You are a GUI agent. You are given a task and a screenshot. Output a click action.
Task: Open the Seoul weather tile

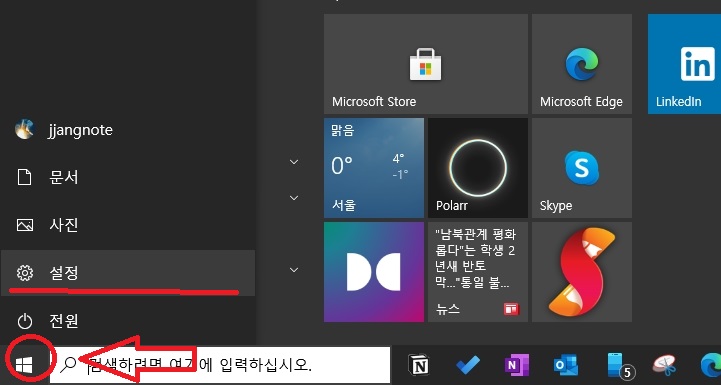(374, 168)
